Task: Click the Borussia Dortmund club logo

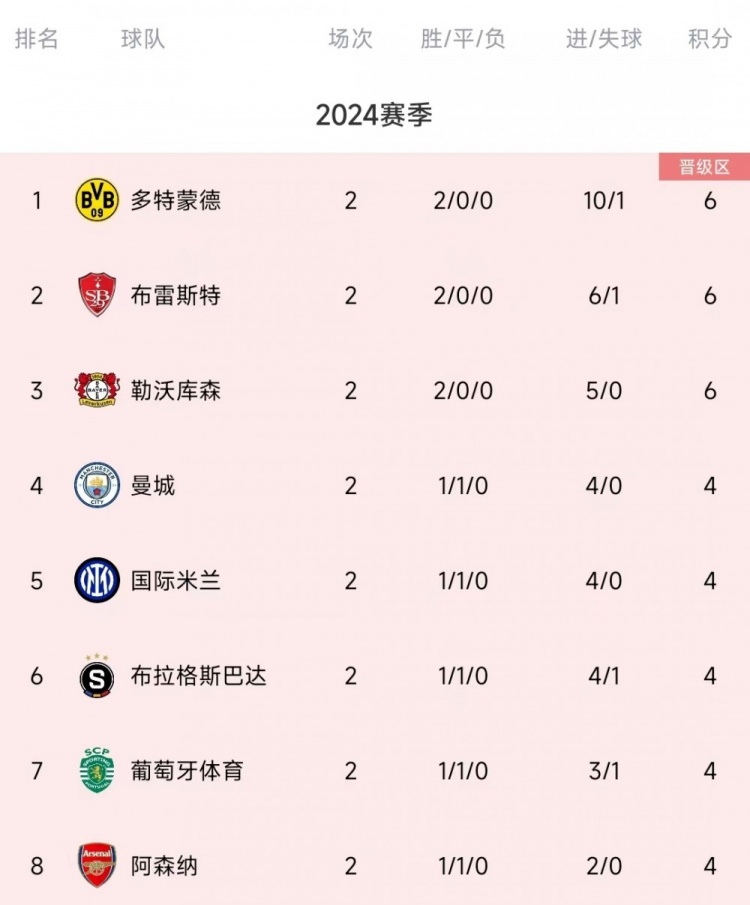Action: (97, 200)
